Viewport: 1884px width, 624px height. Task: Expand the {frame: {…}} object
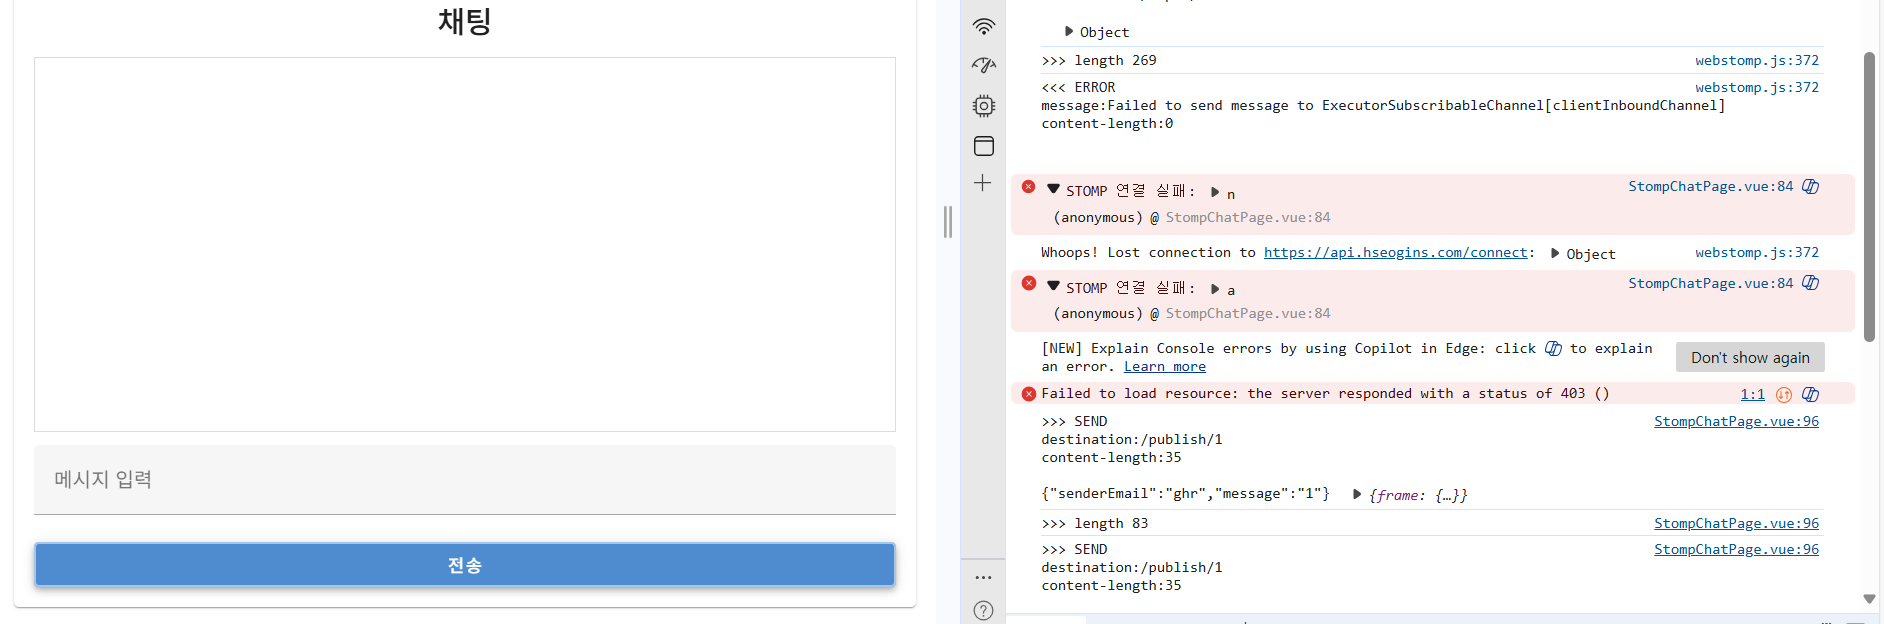(x=1357, y=494)
